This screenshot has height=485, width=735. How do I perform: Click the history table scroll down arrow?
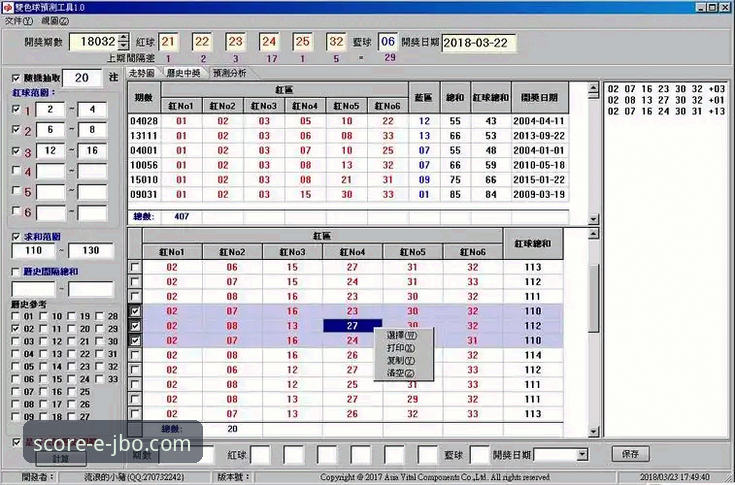(593, 219)
